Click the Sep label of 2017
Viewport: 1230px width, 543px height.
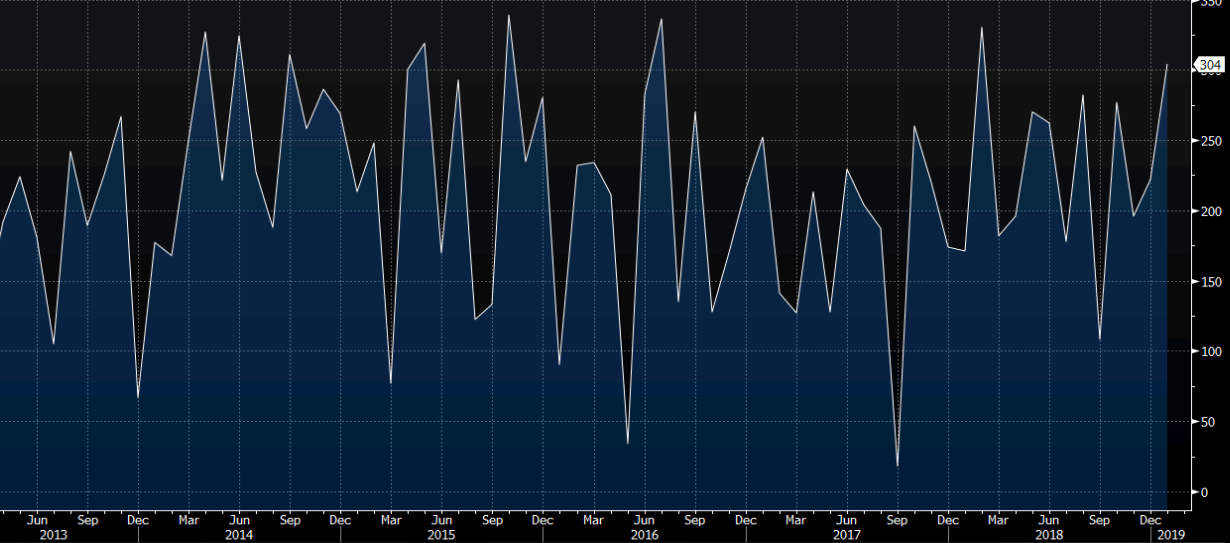pos(897,520)
